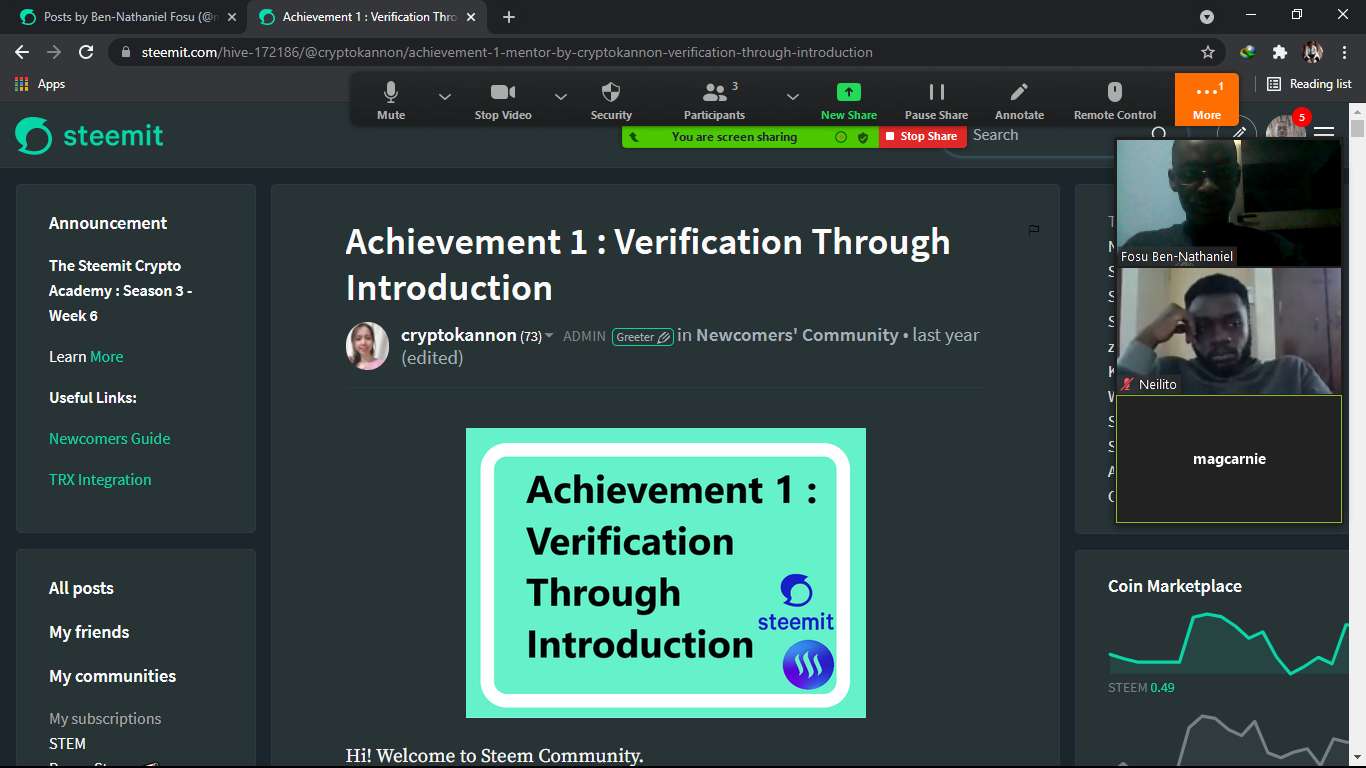Viewport: 1366px width, 768px height.
Task: Open the tab search dropdown arrow
Action: pos(1207,17)
